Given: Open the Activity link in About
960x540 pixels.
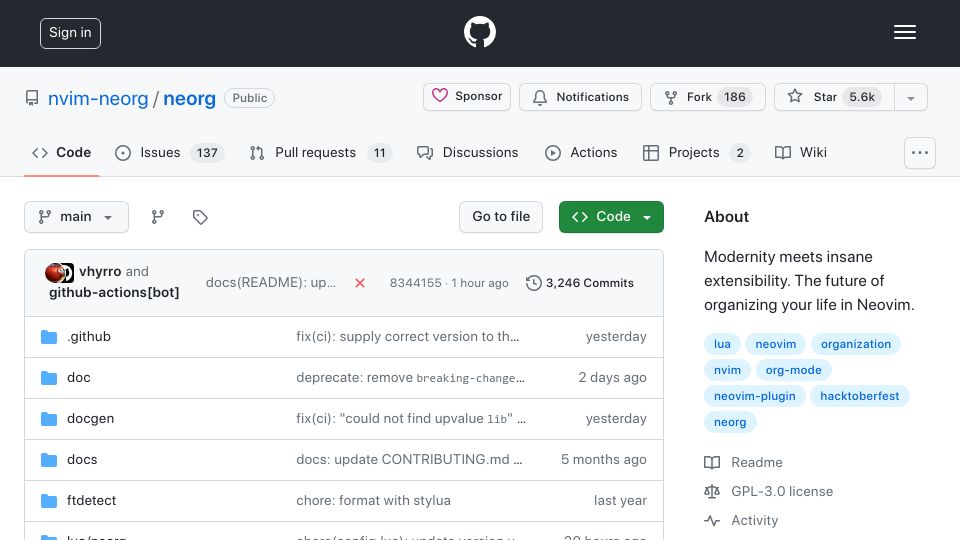Looking at the screenshot, I should [x=741, y=520].
